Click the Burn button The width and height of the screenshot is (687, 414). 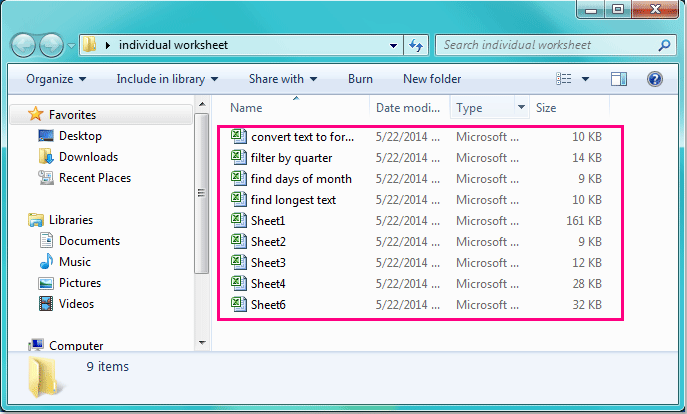pos(360,79)
